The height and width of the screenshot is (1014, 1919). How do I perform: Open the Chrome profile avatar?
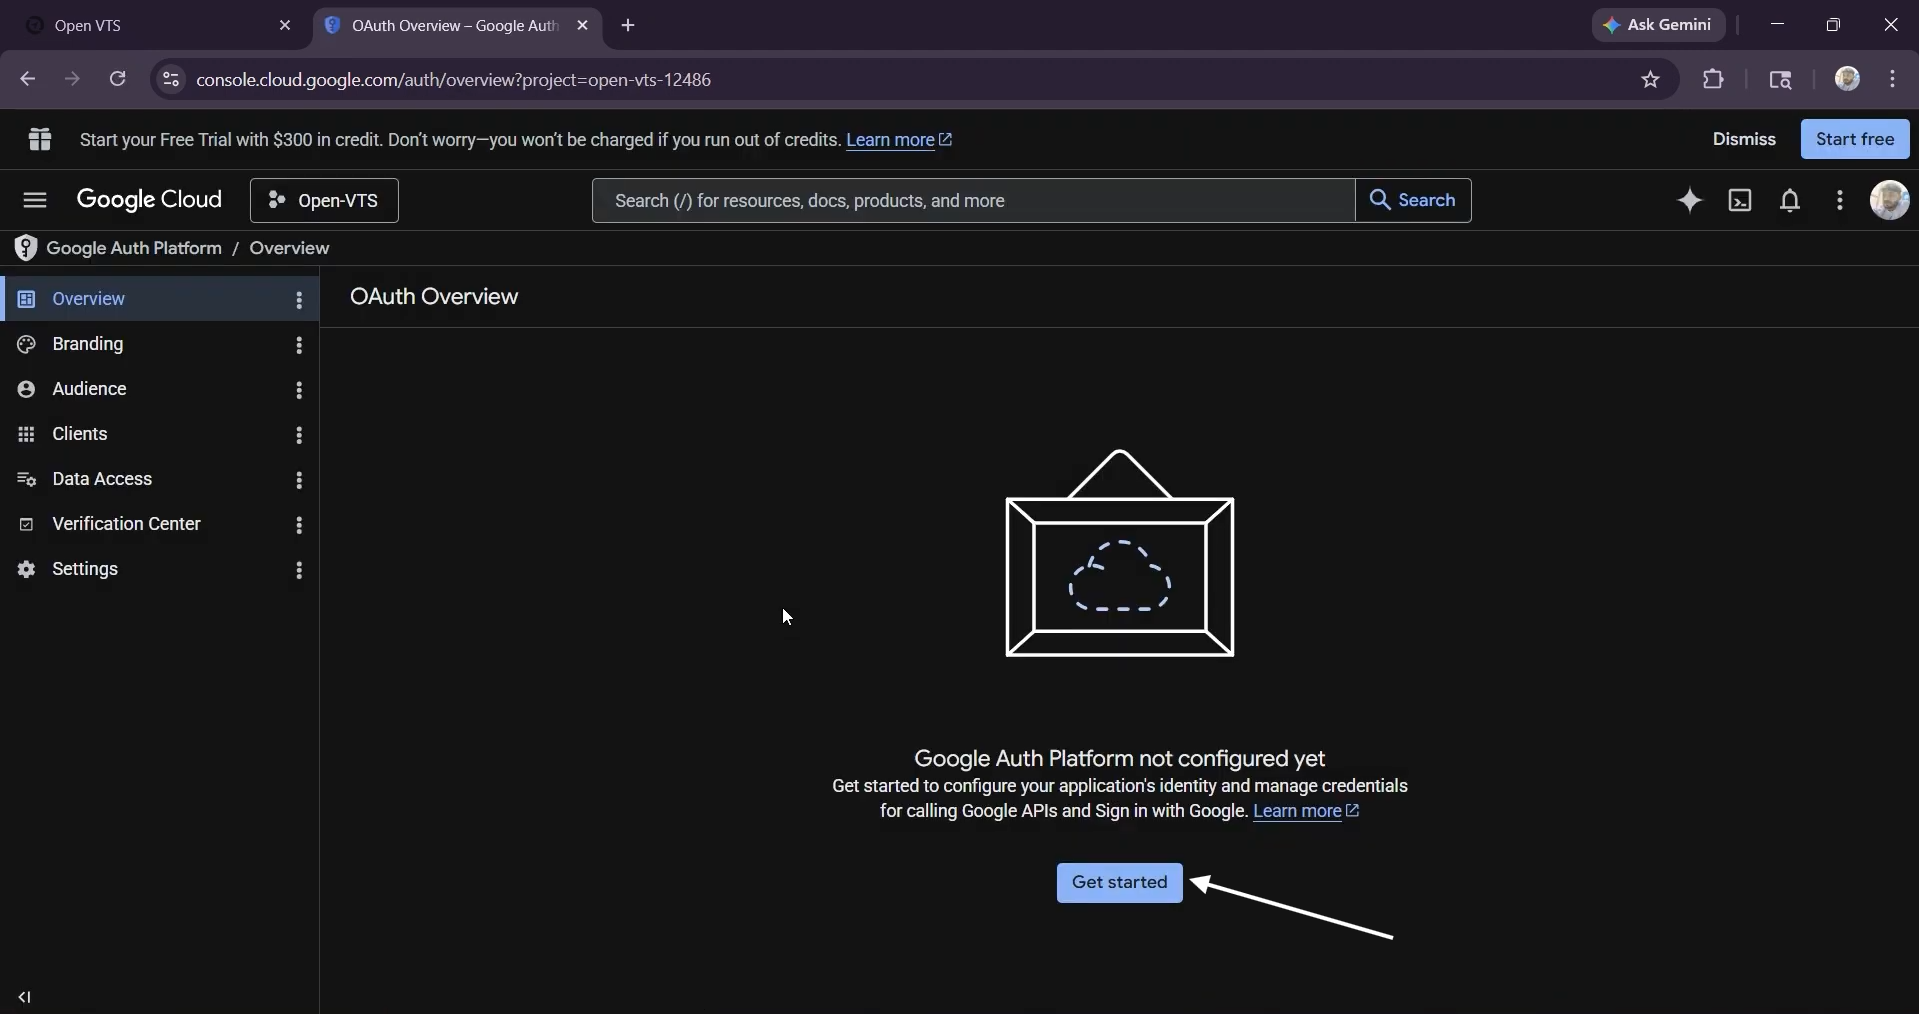[x=1847, y=79]
